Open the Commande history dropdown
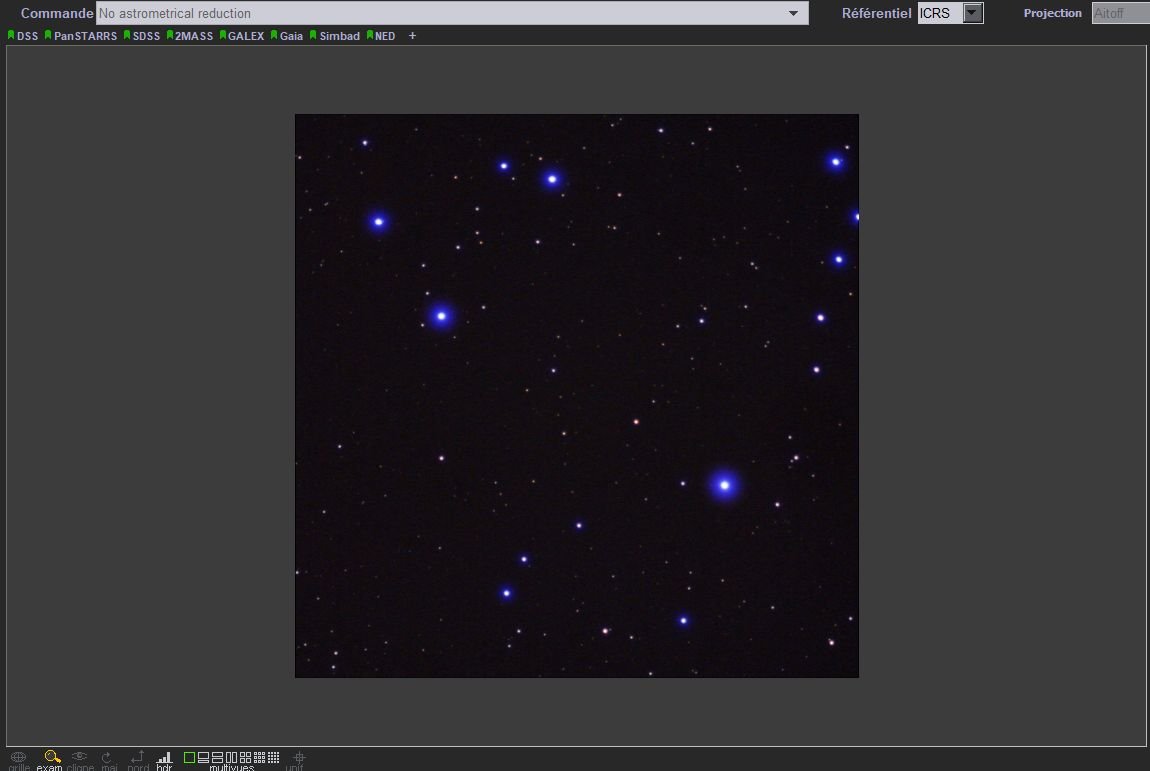 796,13
